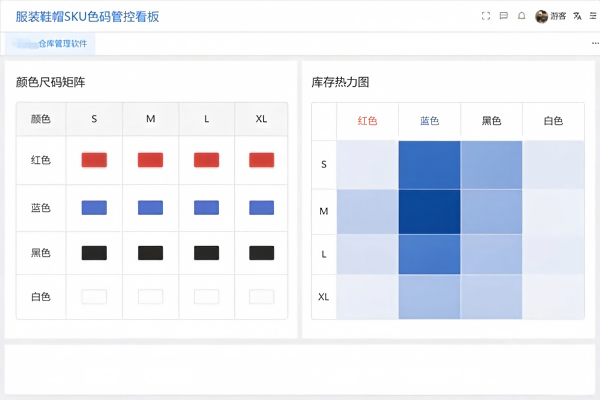Click heatmap cell for 白色 size M
This screenshot has width=600, height=400.
pyautogui.click(x=553, y=212)
